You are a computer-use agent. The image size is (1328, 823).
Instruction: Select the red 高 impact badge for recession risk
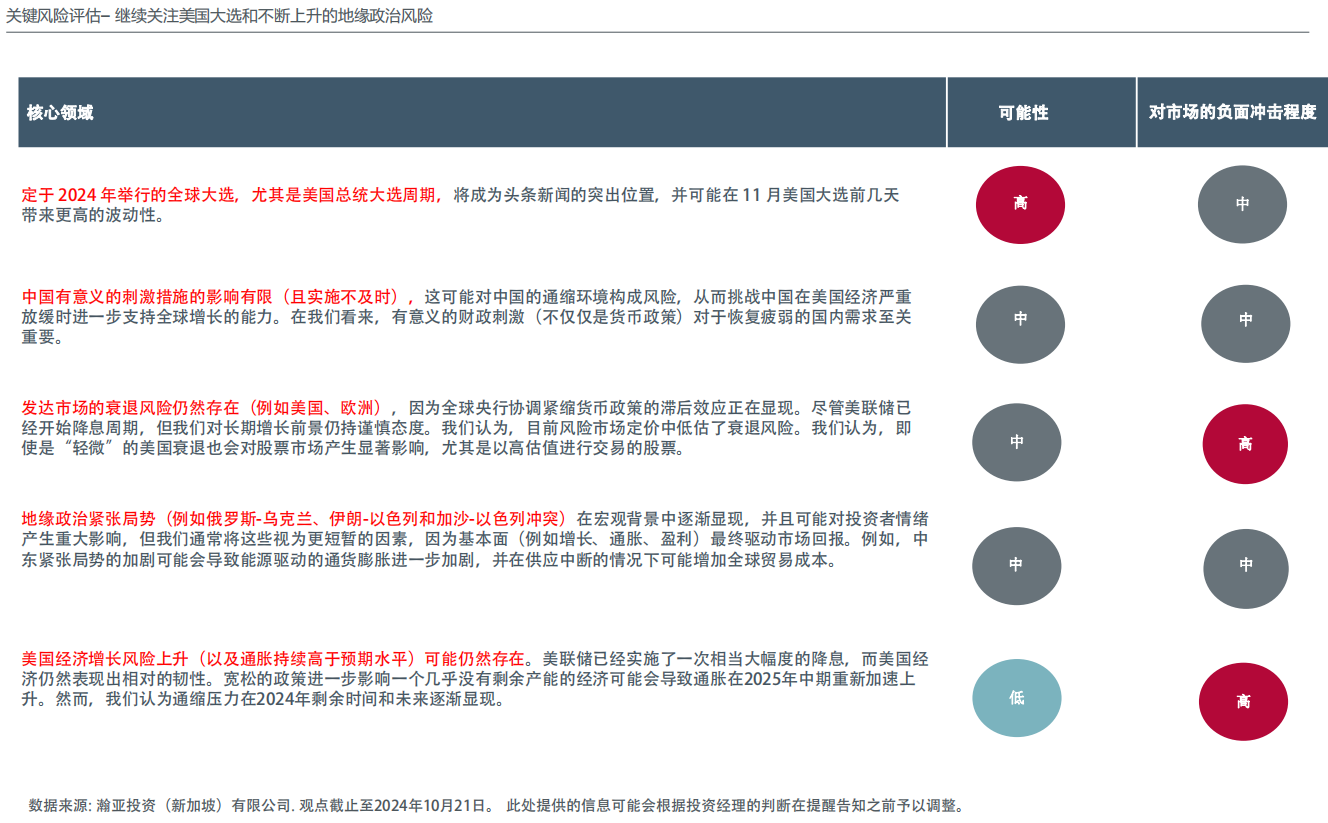coord(1245,443)
